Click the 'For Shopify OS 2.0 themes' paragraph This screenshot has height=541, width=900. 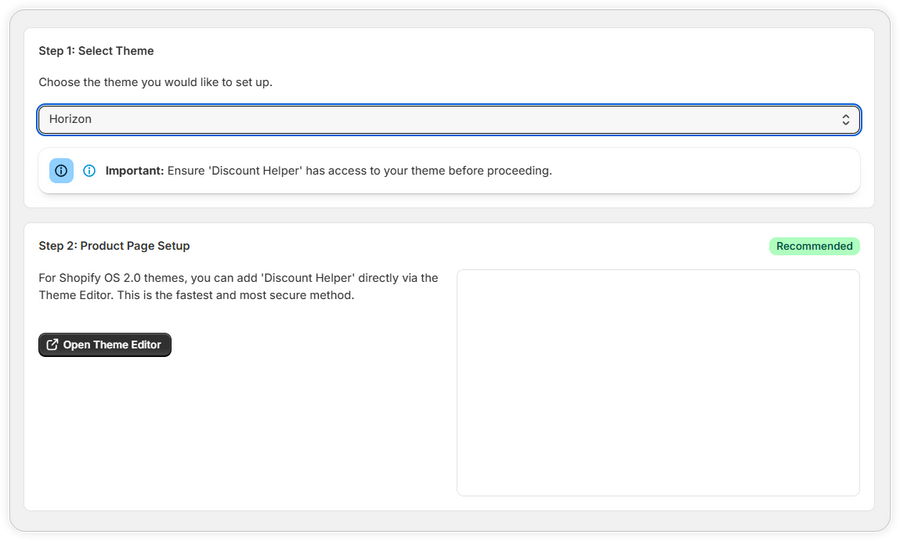click(x=238, y=286)
